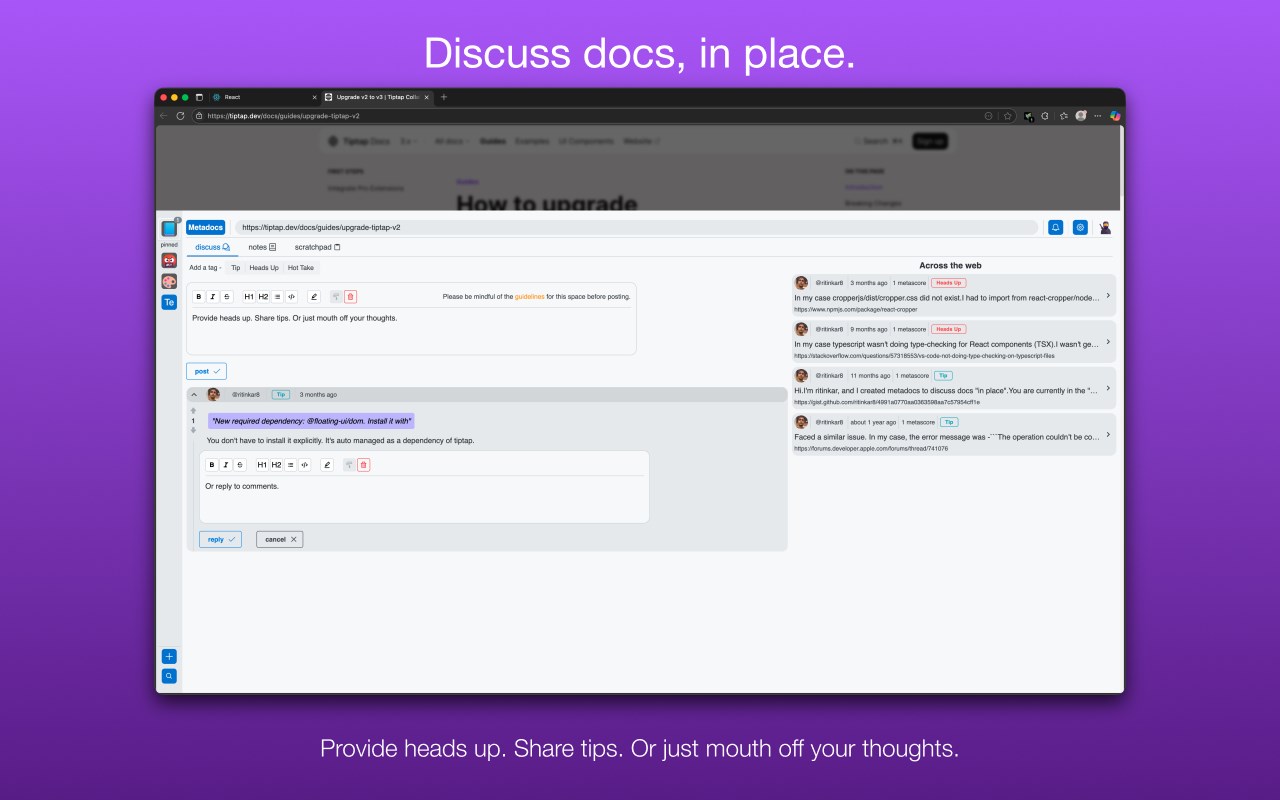The width and height of the screenshot is (1280, 800).
Task: Toggle italic in the reply editor
Action: point(226,465)
